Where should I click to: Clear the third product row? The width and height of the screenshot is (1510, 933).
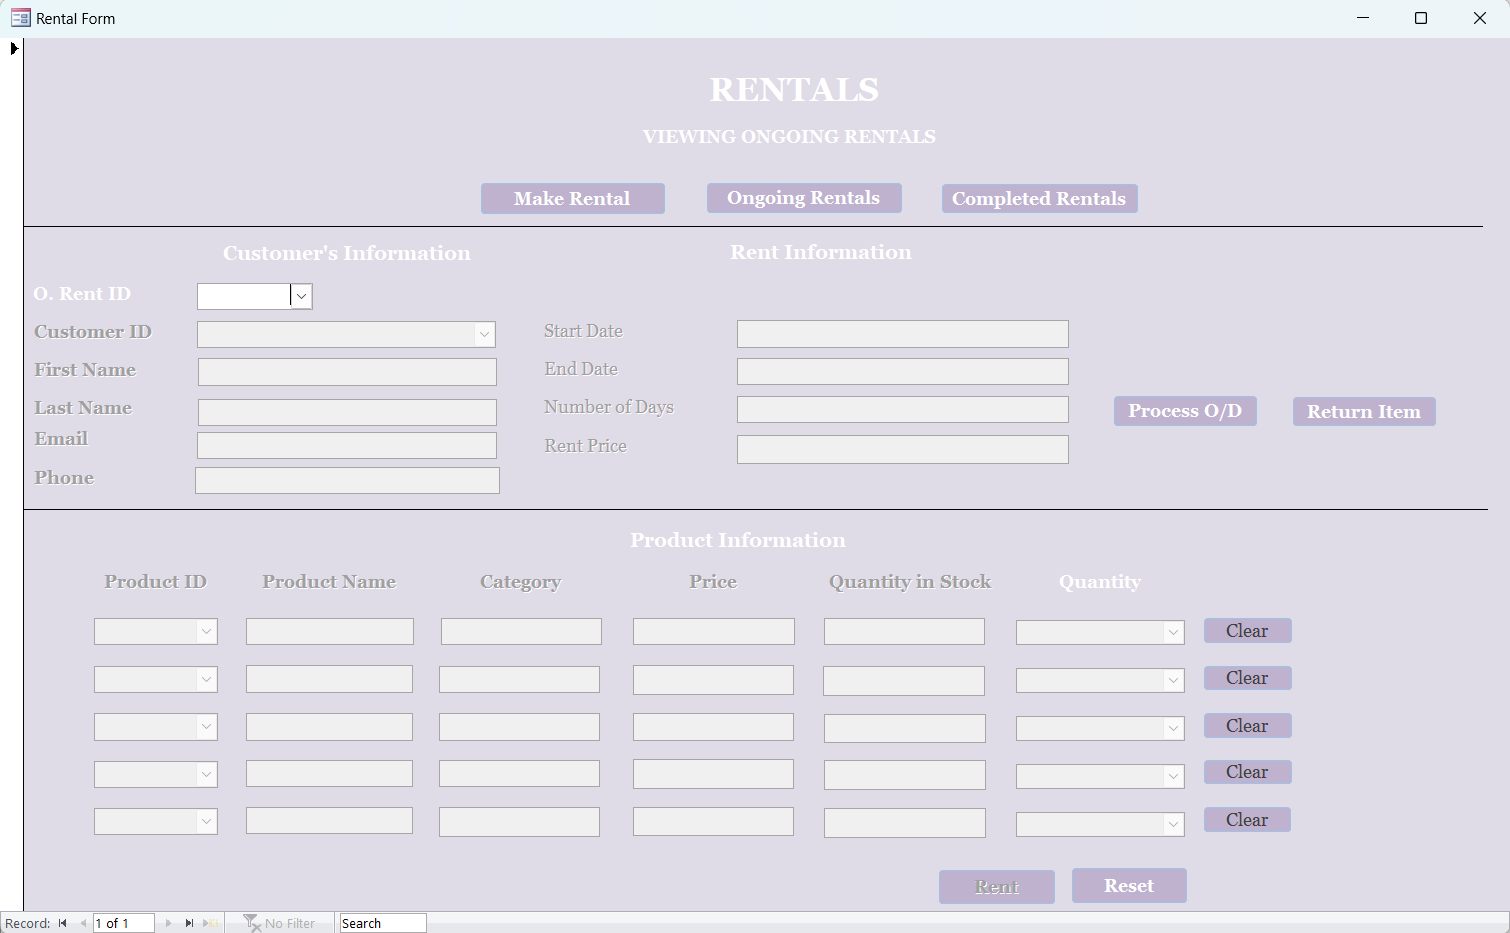click(x=1247, y=726)
